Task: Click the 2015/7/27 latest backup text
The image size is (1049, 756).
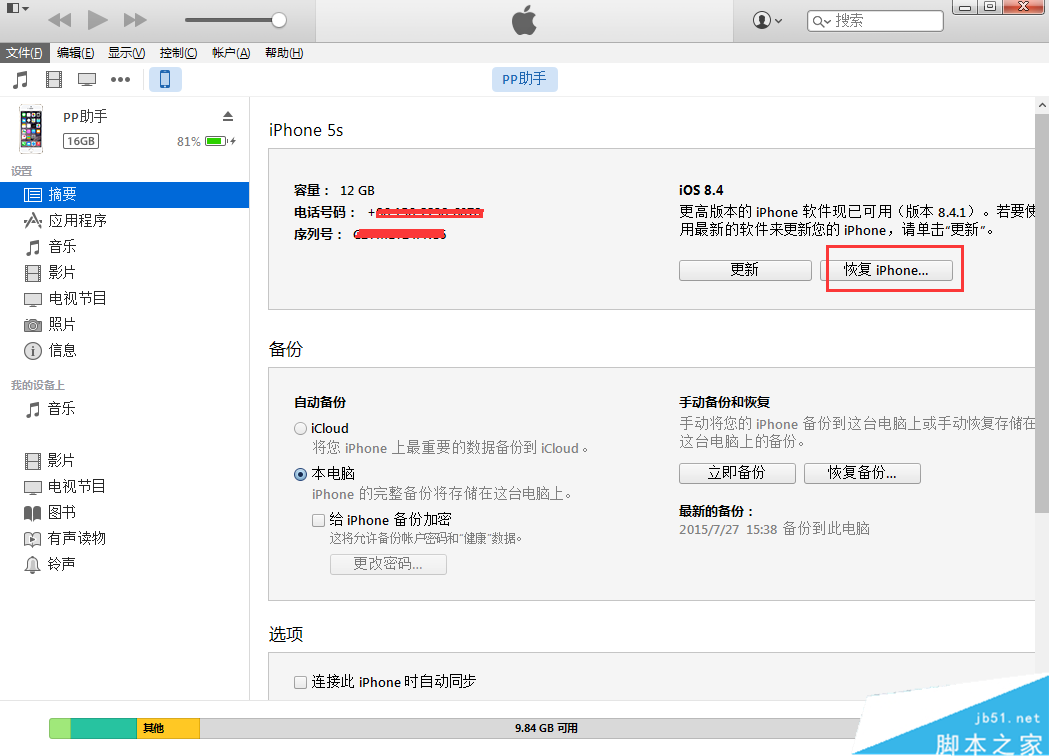Action: [x=774, y=529]
